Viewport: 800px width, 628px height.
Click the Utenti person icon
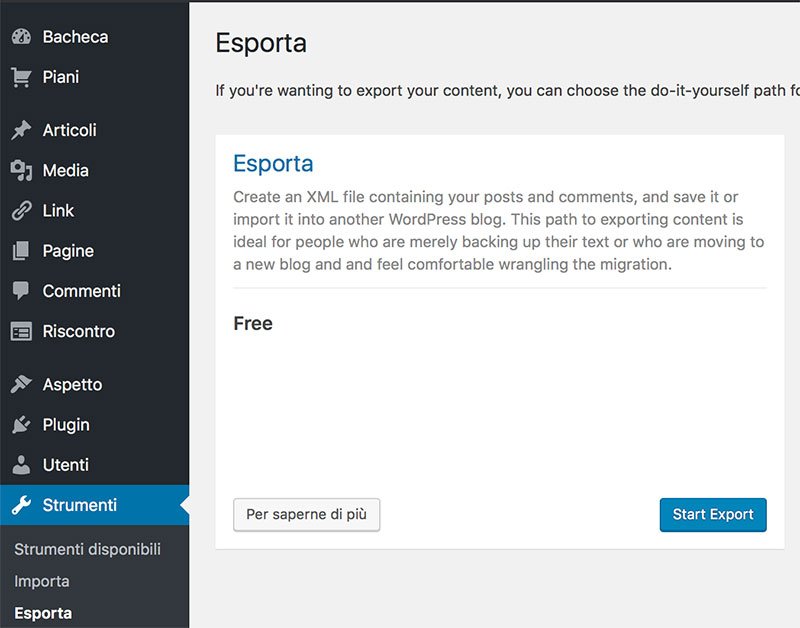coord(21,465)
